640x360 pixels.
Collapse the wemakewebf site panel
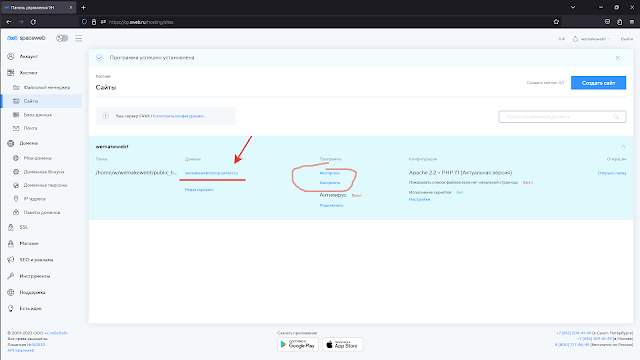[x=623, y=147]
